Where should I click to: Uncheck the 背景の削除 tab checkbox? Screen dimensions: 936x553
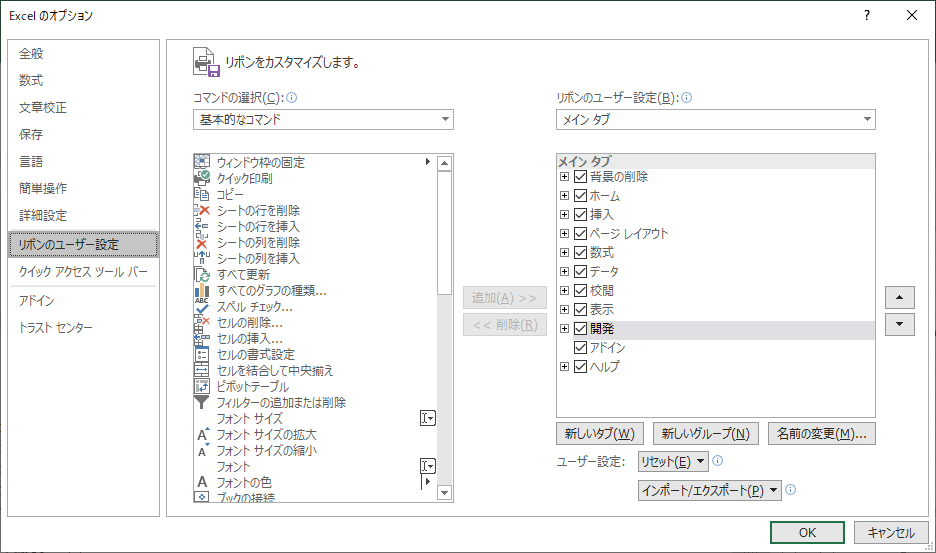580,177
